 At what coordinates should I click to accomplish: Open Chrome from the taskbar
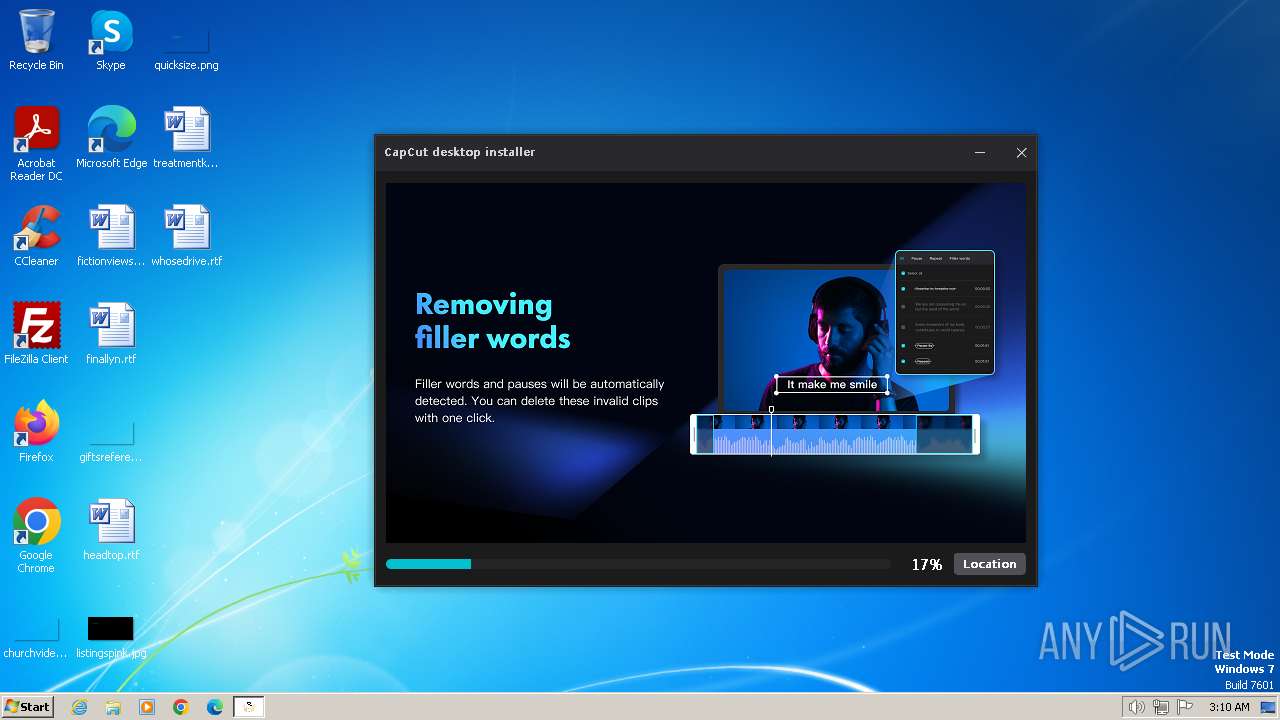click(181, 707)
